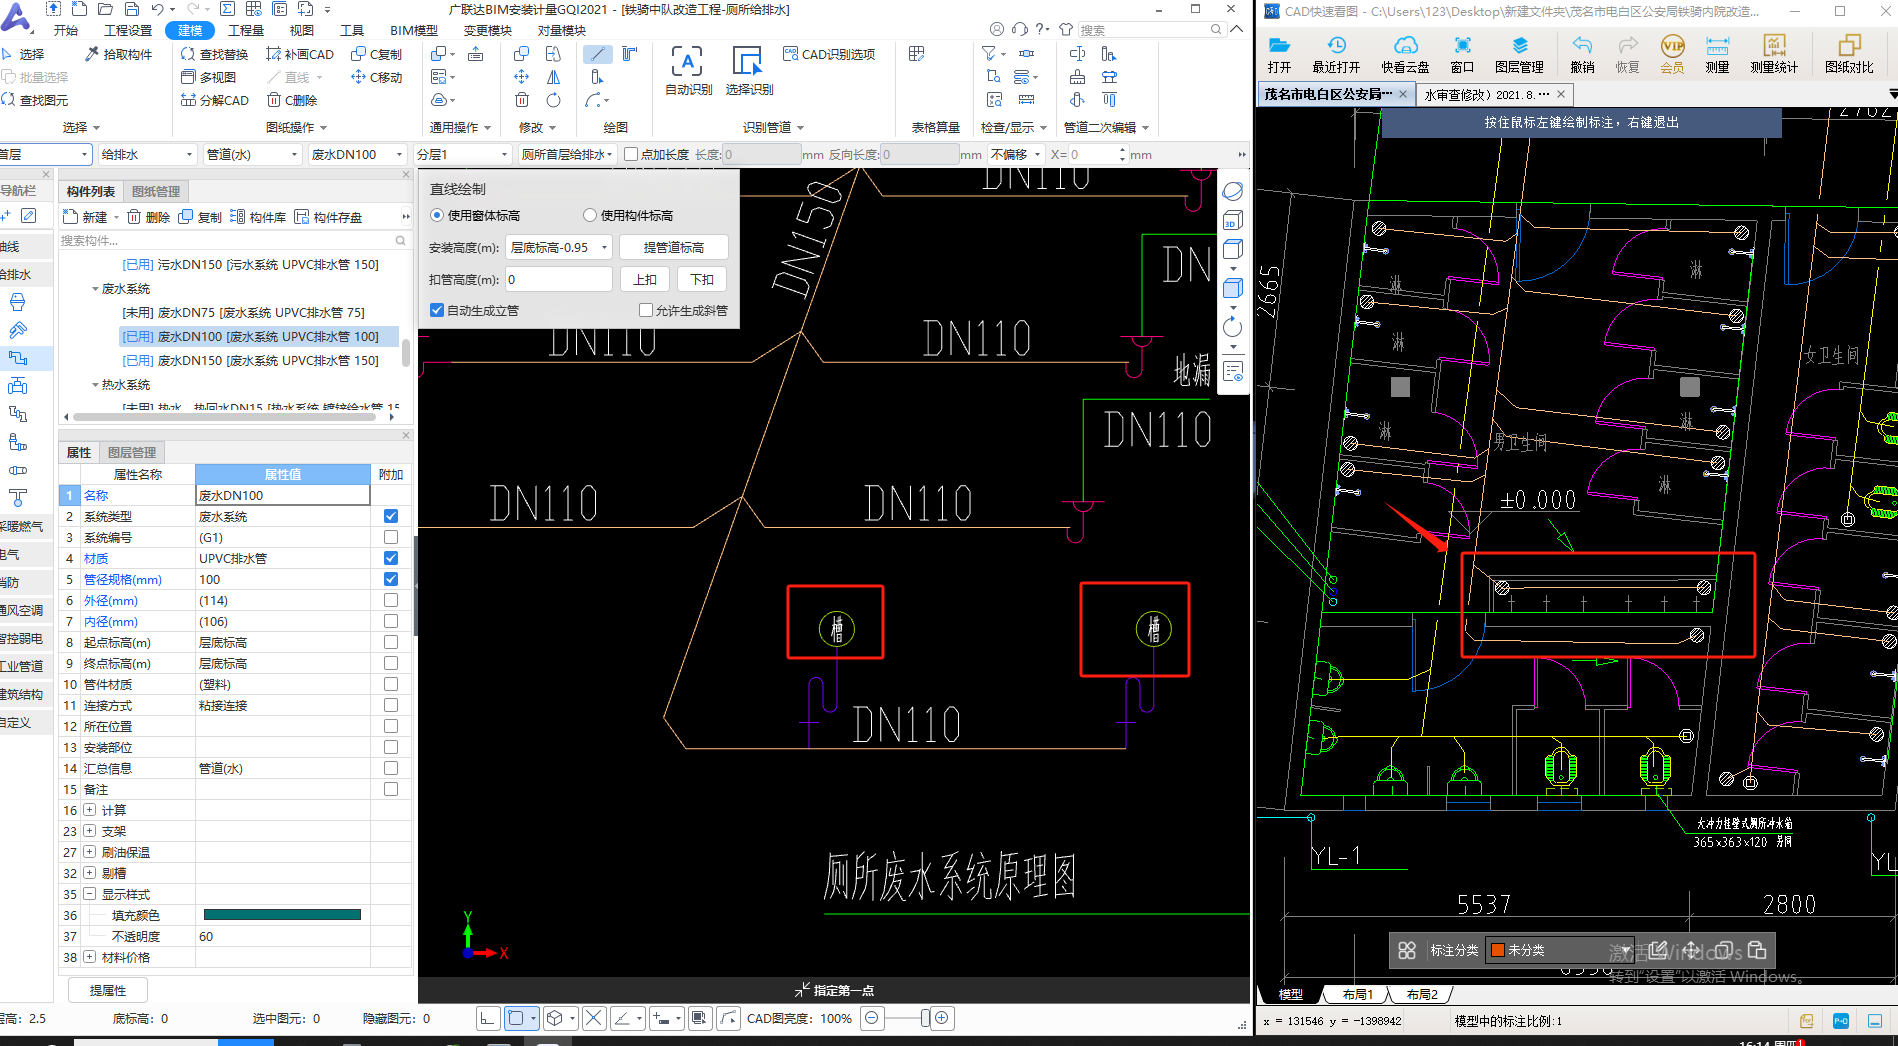Enable 点加长度 checkbox
The image size is (1898, 1046).
click(631, 154)
